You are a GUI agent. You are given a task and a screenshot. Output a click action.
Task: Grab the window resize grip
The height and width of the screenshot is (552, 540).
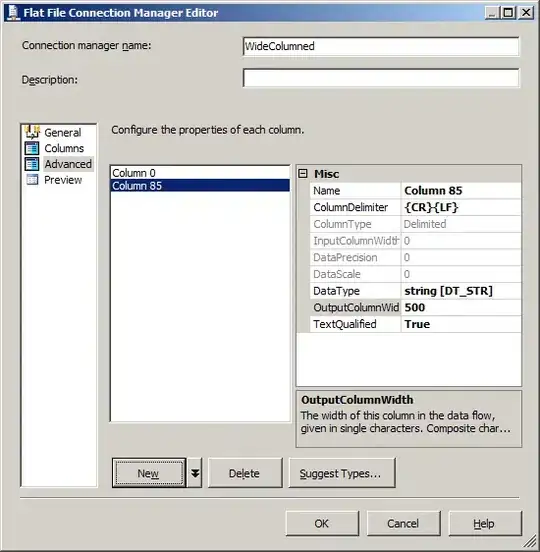(531, 542)
